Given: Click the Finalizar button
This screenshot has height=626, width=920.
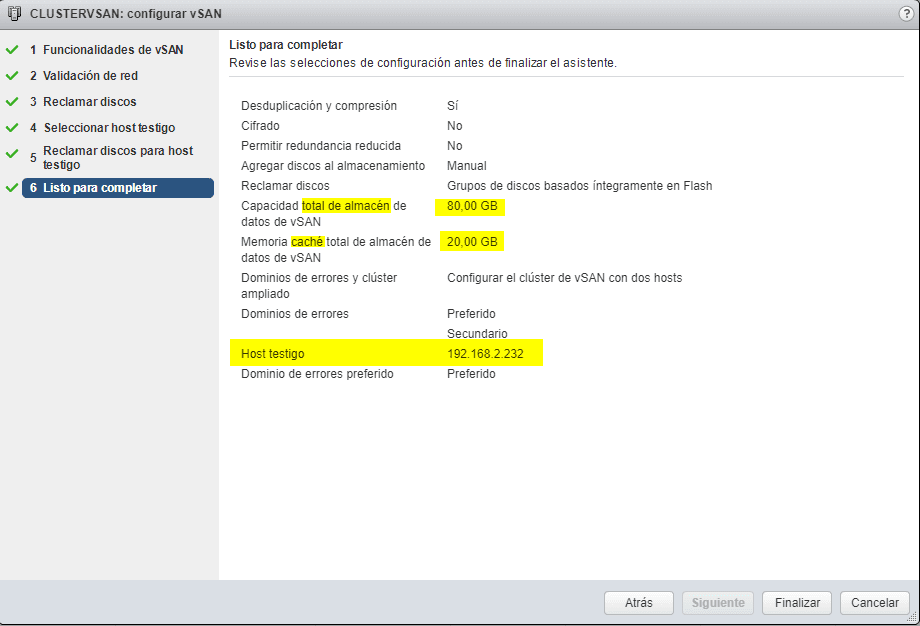Looking at the screenshot, I should (x=796, y=603).
